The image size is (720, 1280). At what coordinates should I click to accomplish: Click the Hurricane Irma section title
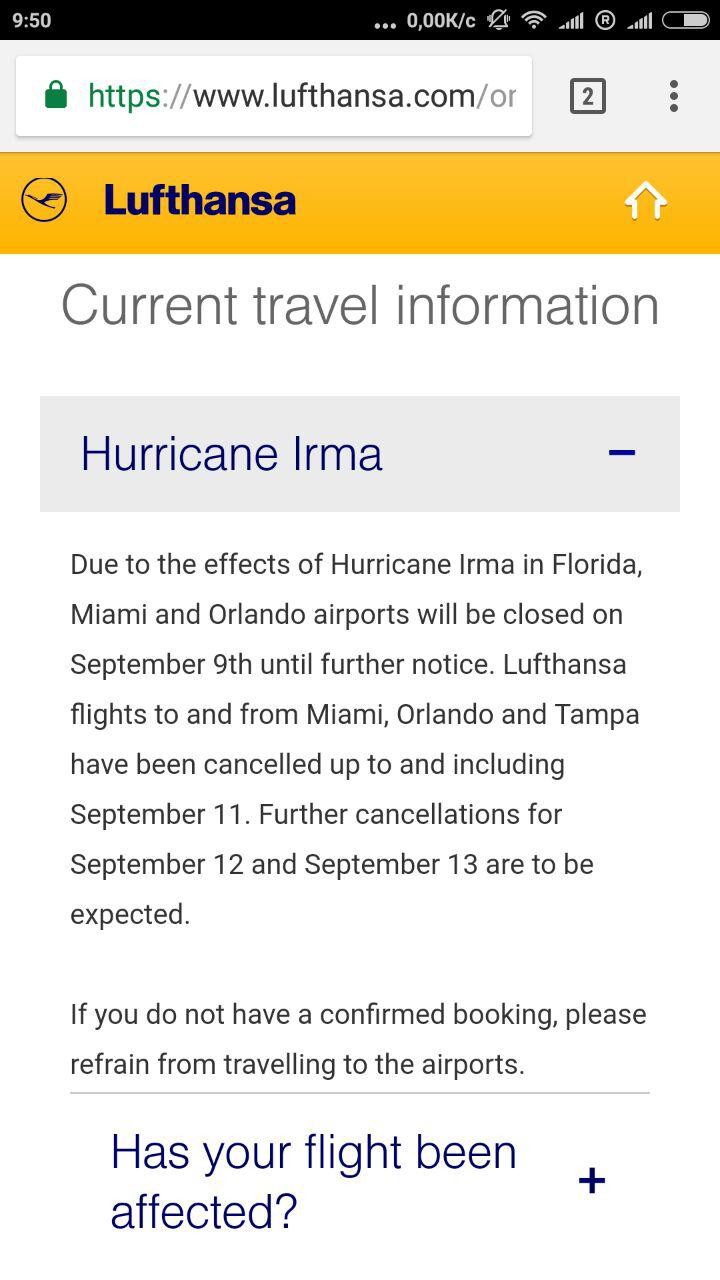coord(231,454)
